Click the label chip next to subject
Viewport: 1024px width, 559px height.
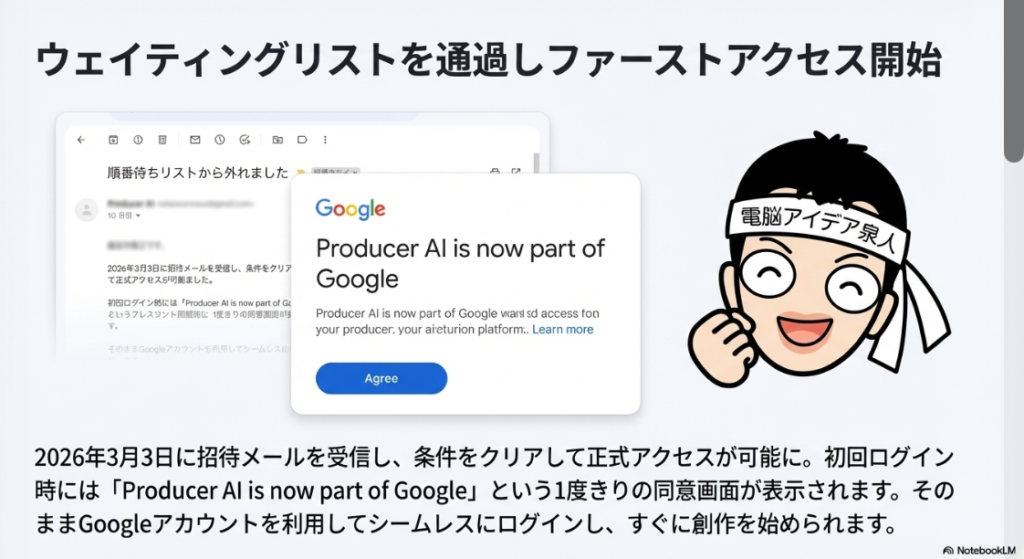pyautogui.click(x=335, y=172)
